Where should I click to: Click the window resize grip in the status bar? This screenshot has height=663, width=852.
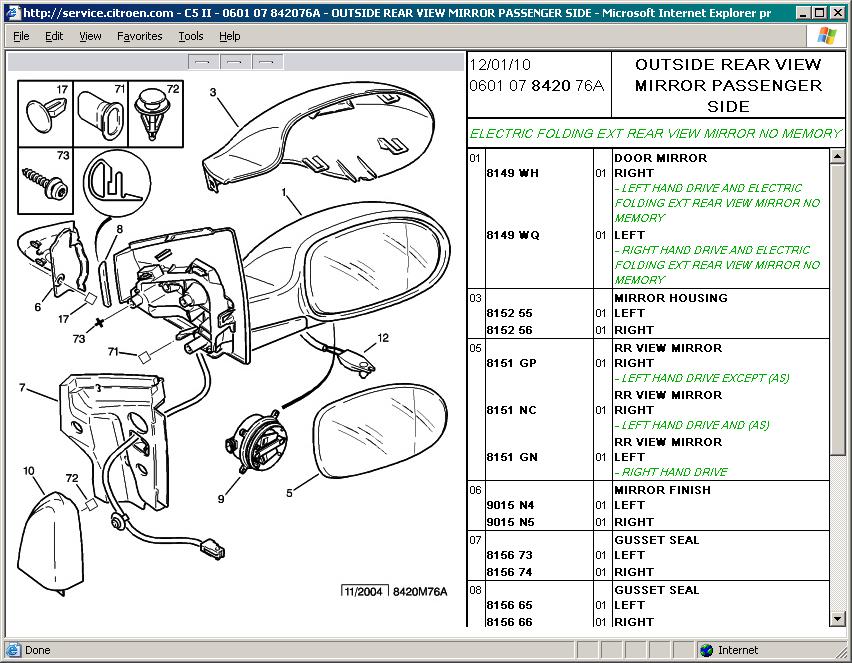click(x=842, y=651)
